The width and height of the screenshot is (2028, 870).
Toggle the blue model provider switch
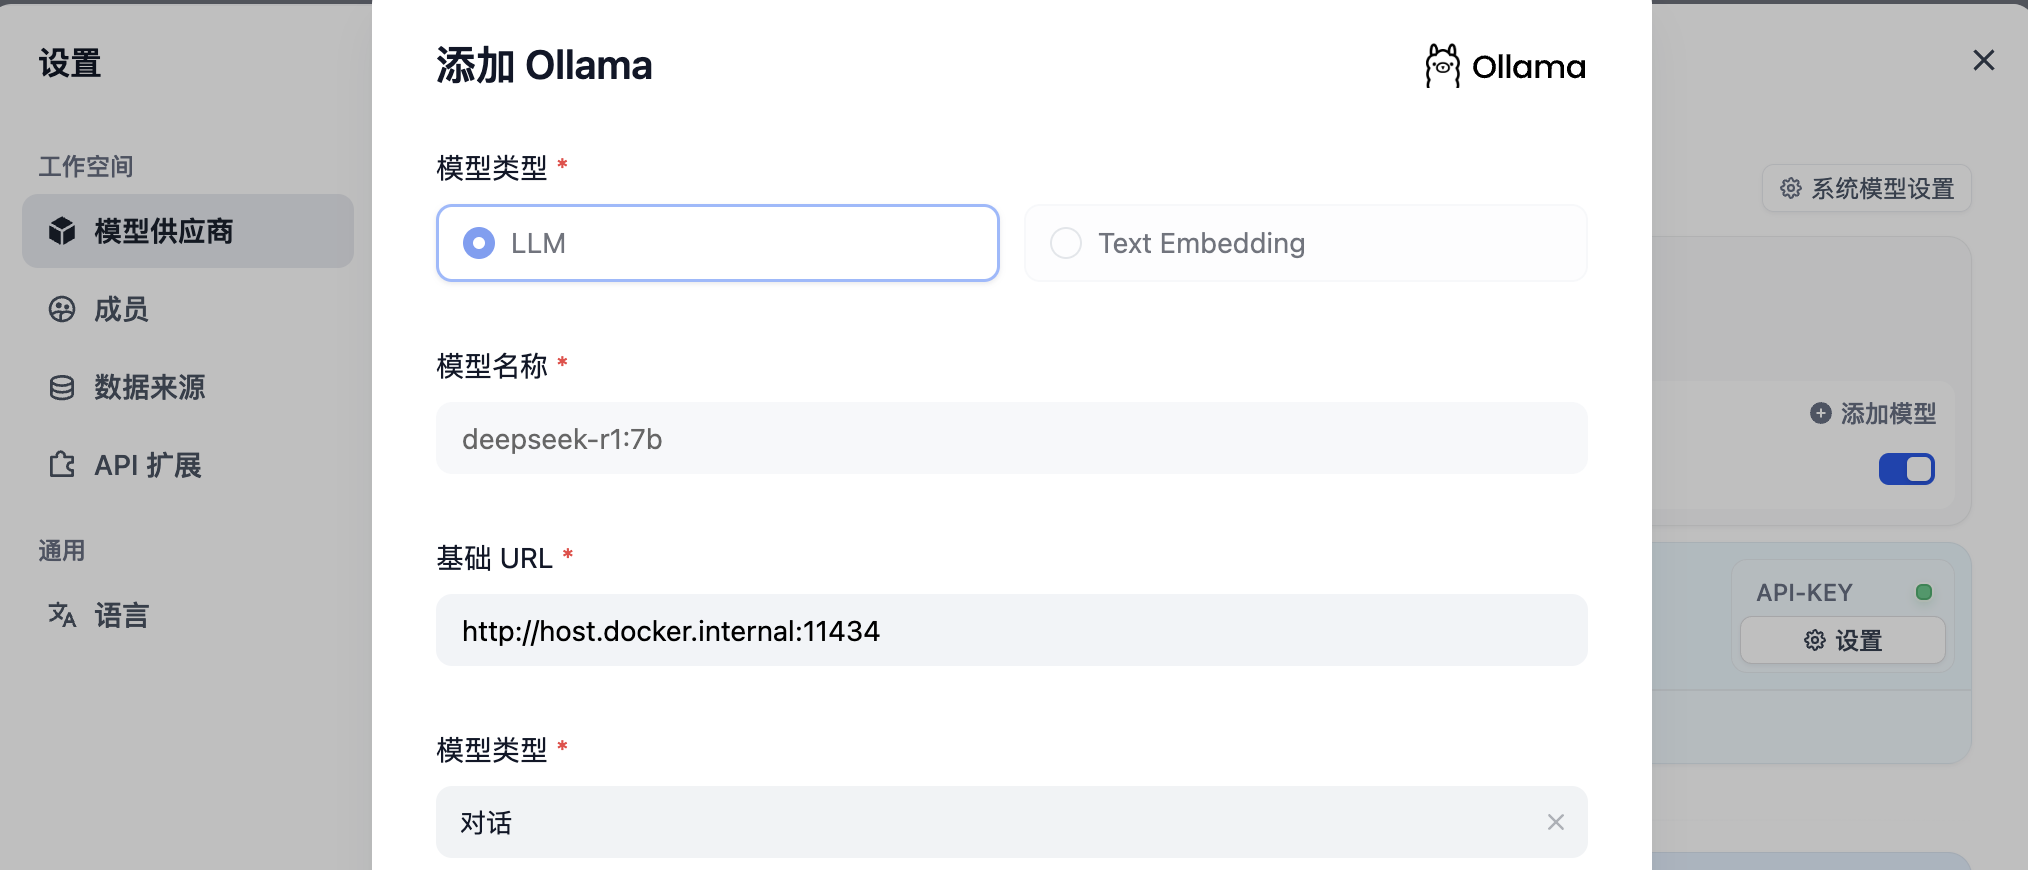tap(1906, 469)
